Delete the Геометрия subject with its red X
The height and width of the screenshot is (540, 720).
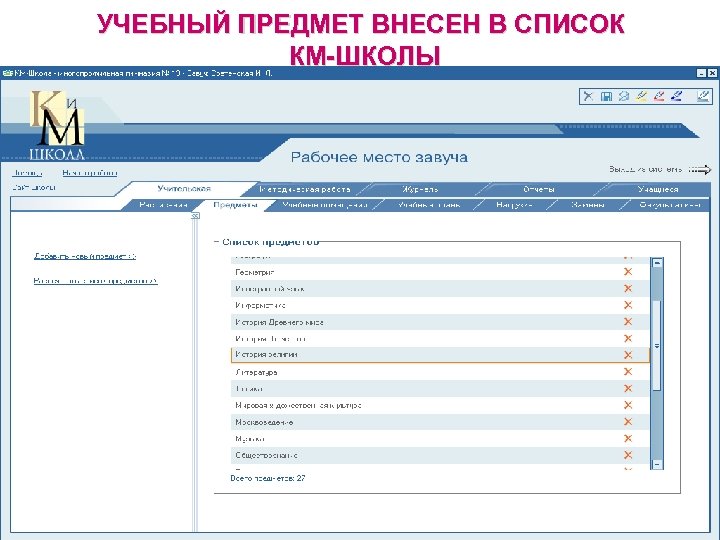[x=628, y=272]
